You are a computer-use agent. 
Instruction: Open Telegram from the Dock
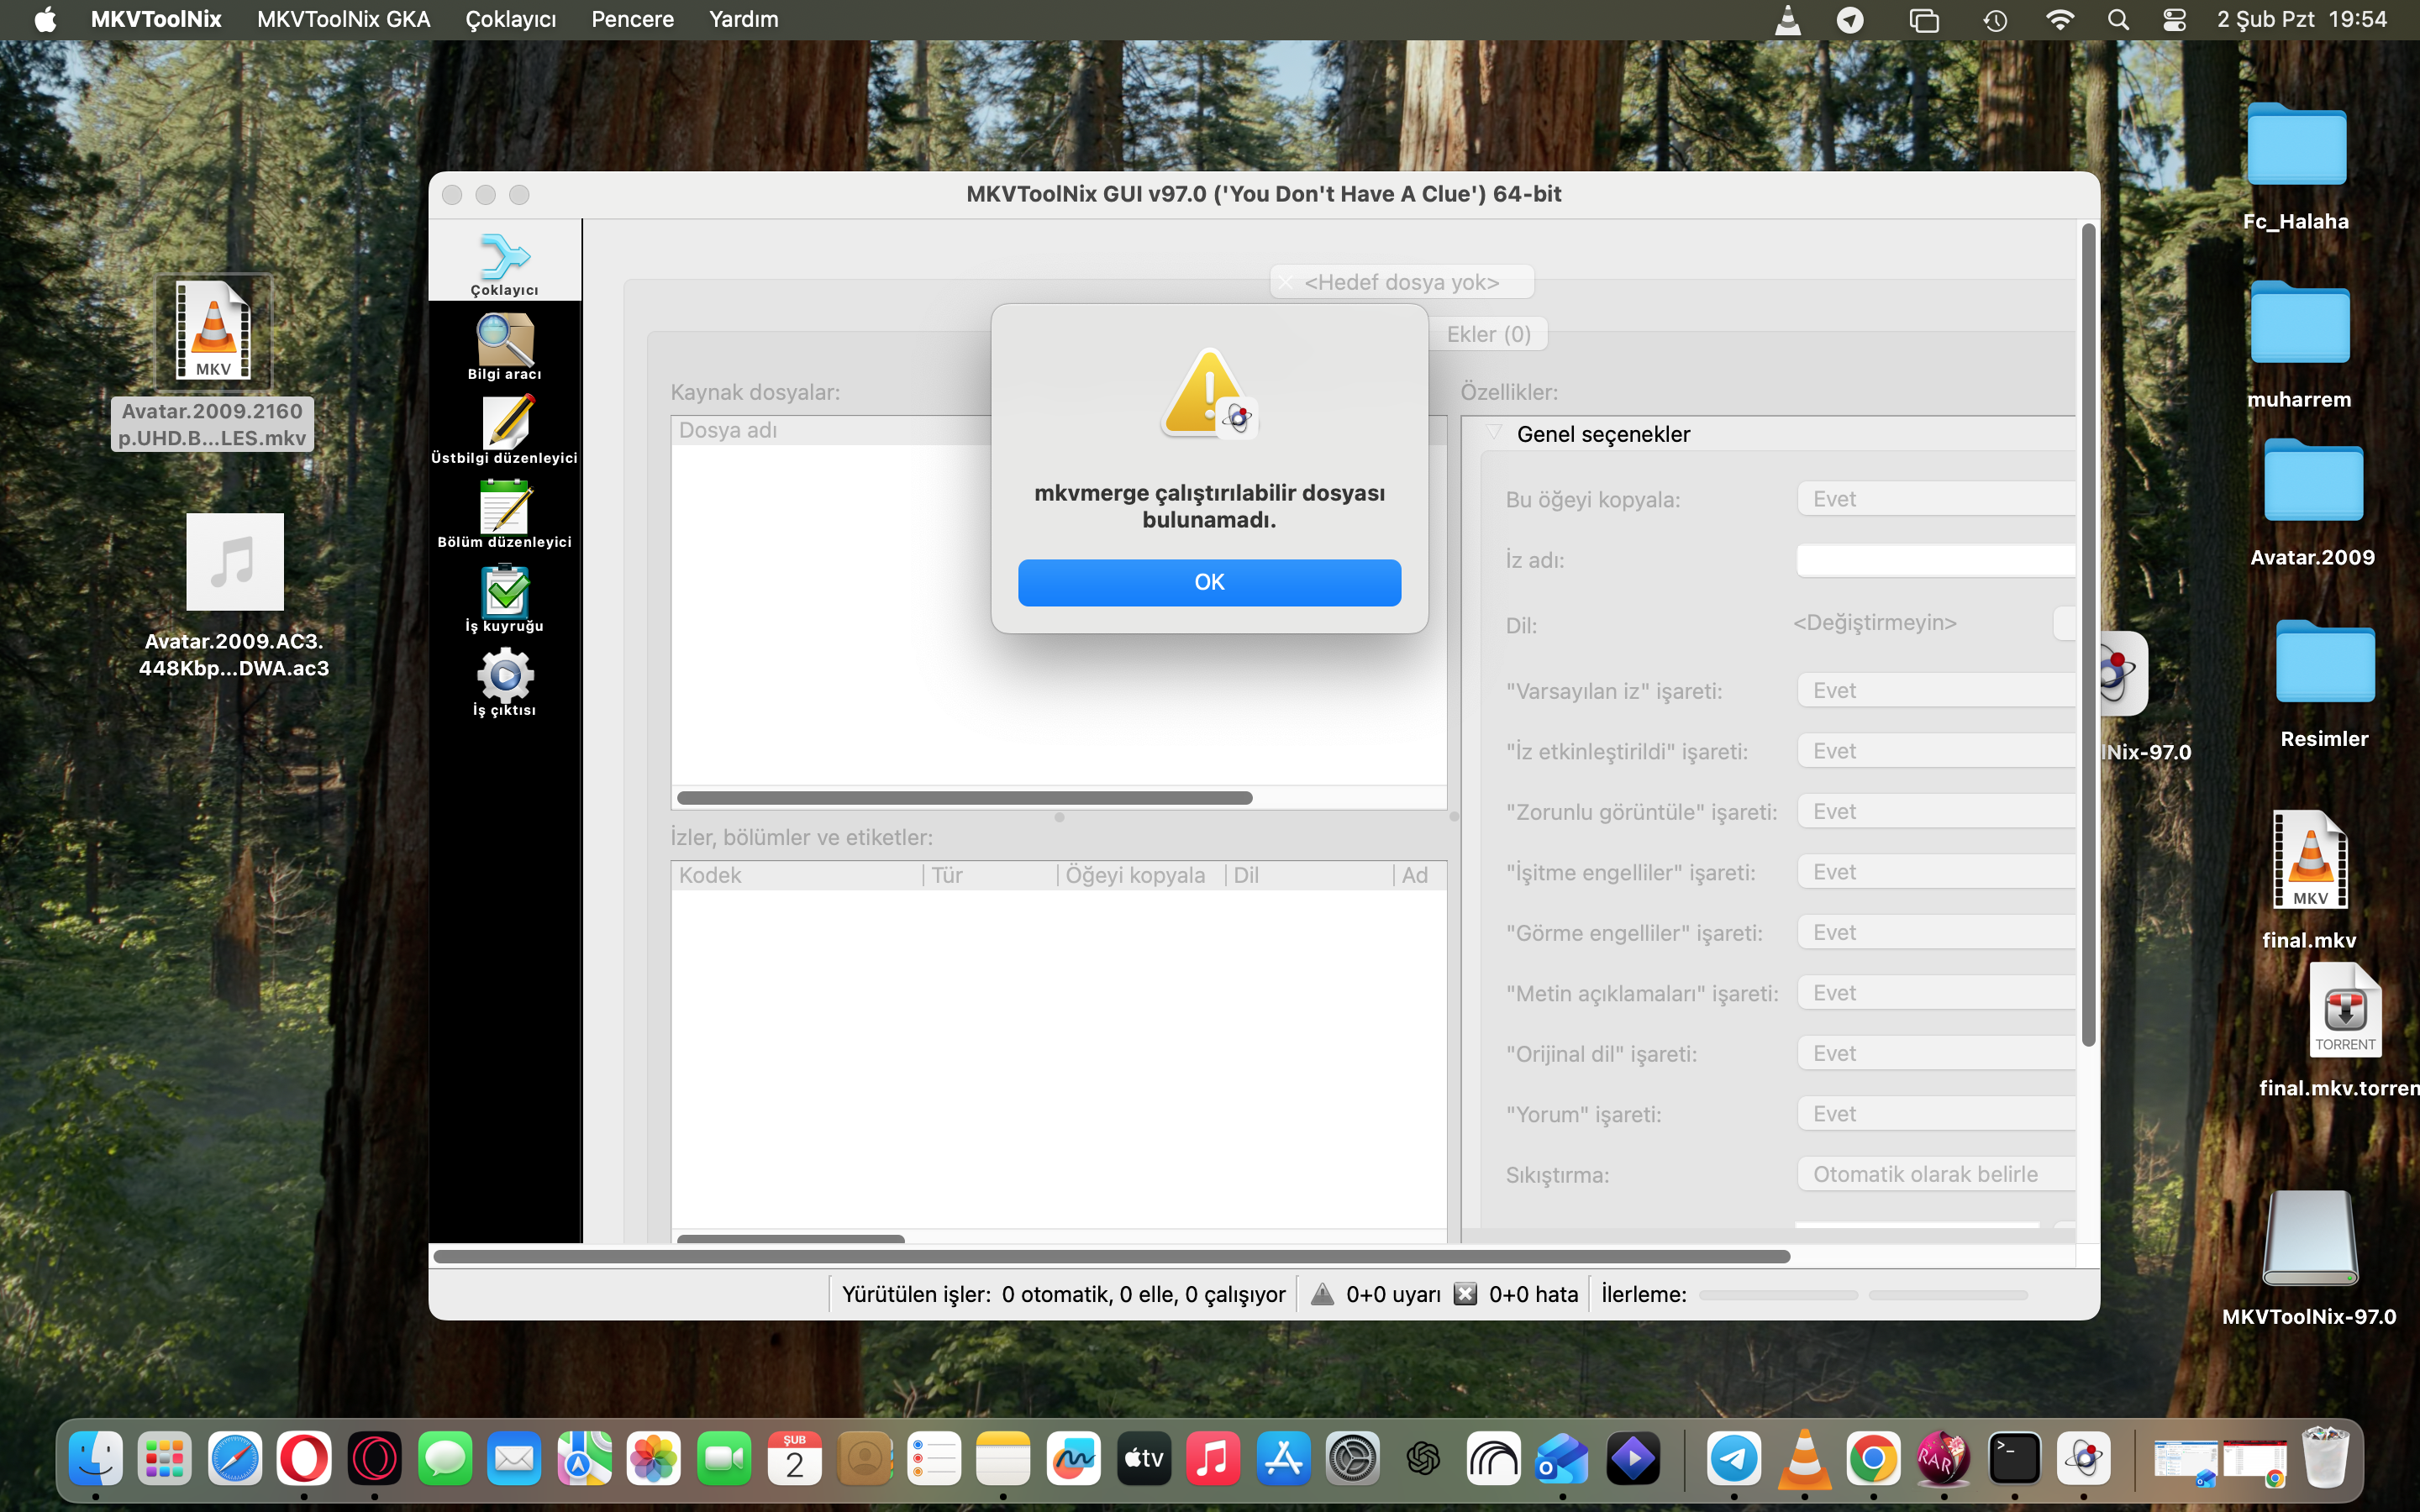tap(1734, 1459)
